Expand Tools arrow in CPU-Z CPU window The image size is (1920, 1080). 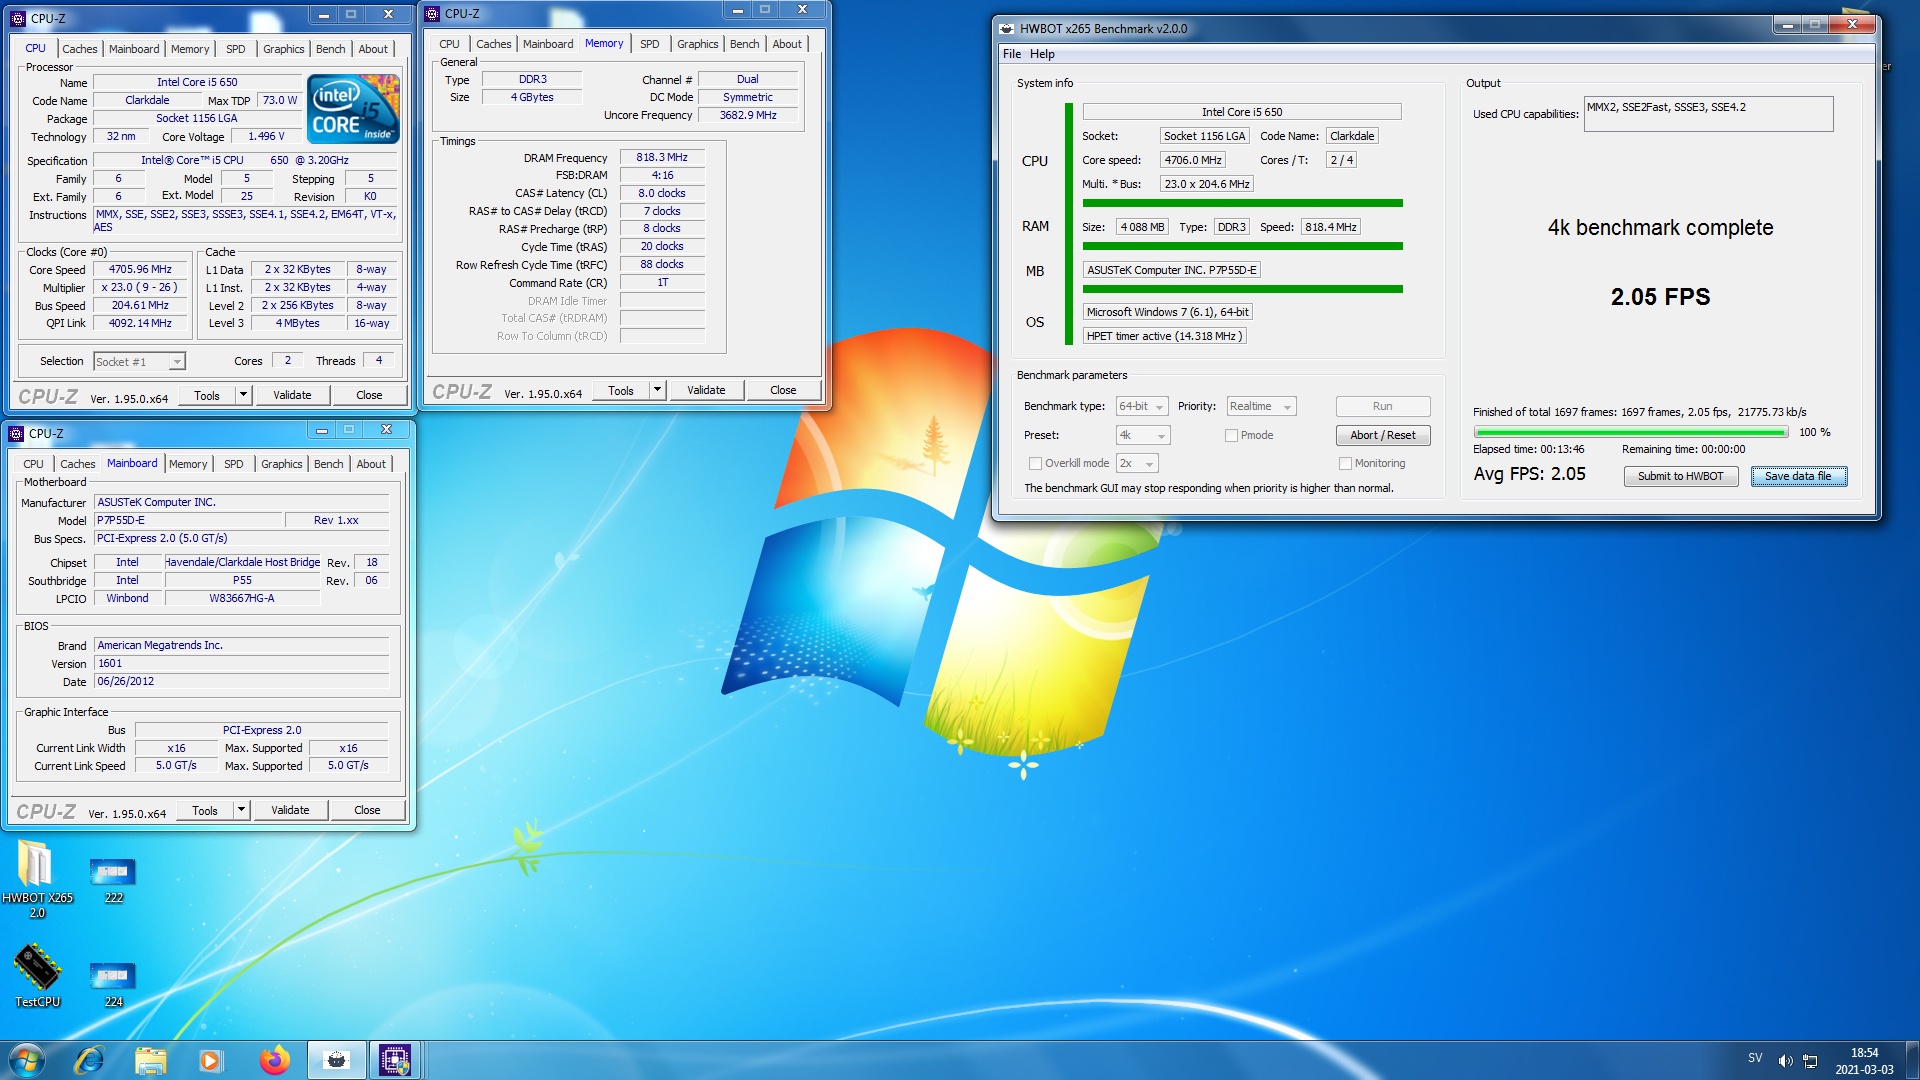[x=243, y=395]
